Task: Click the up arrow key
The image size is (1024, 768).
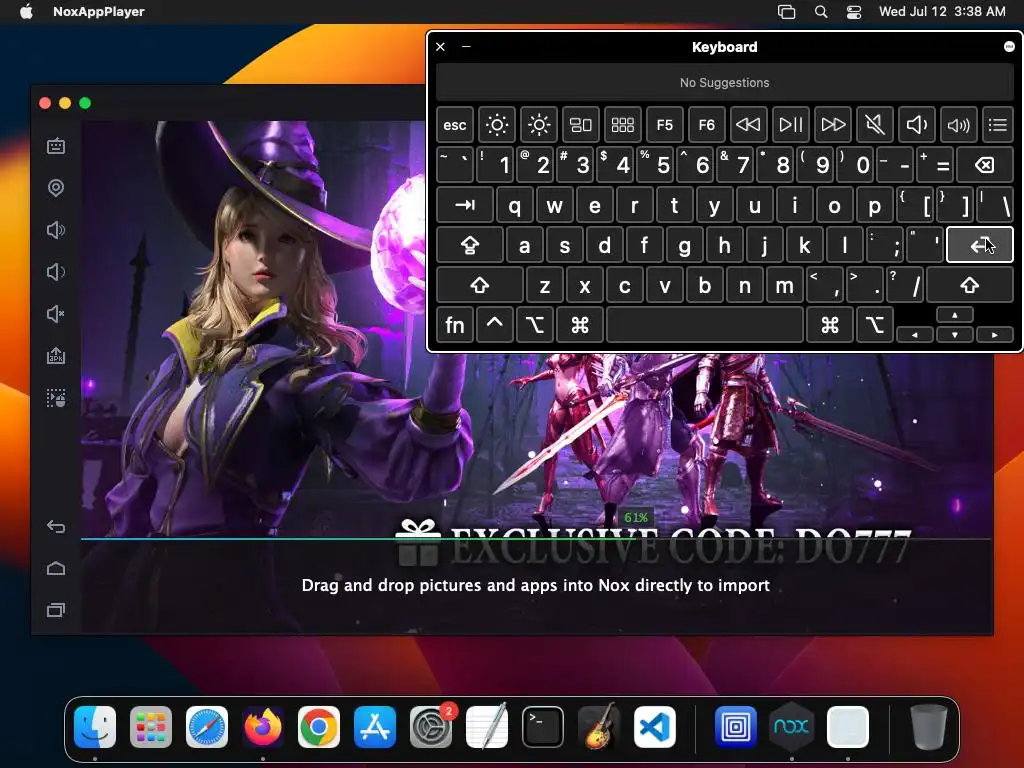Action: (x=955, y=315)
